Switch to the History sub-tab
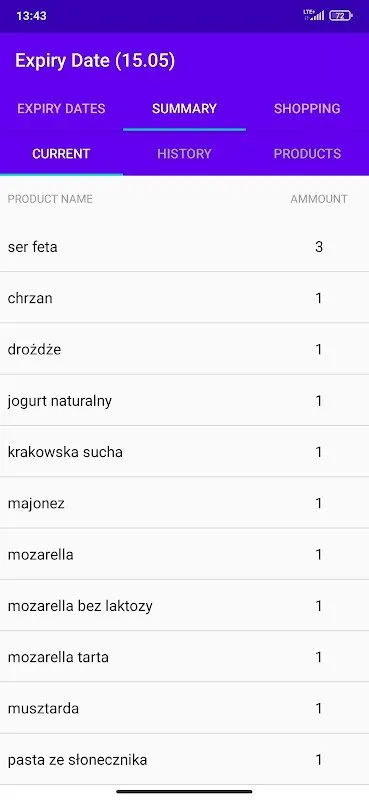 point(184,154)
